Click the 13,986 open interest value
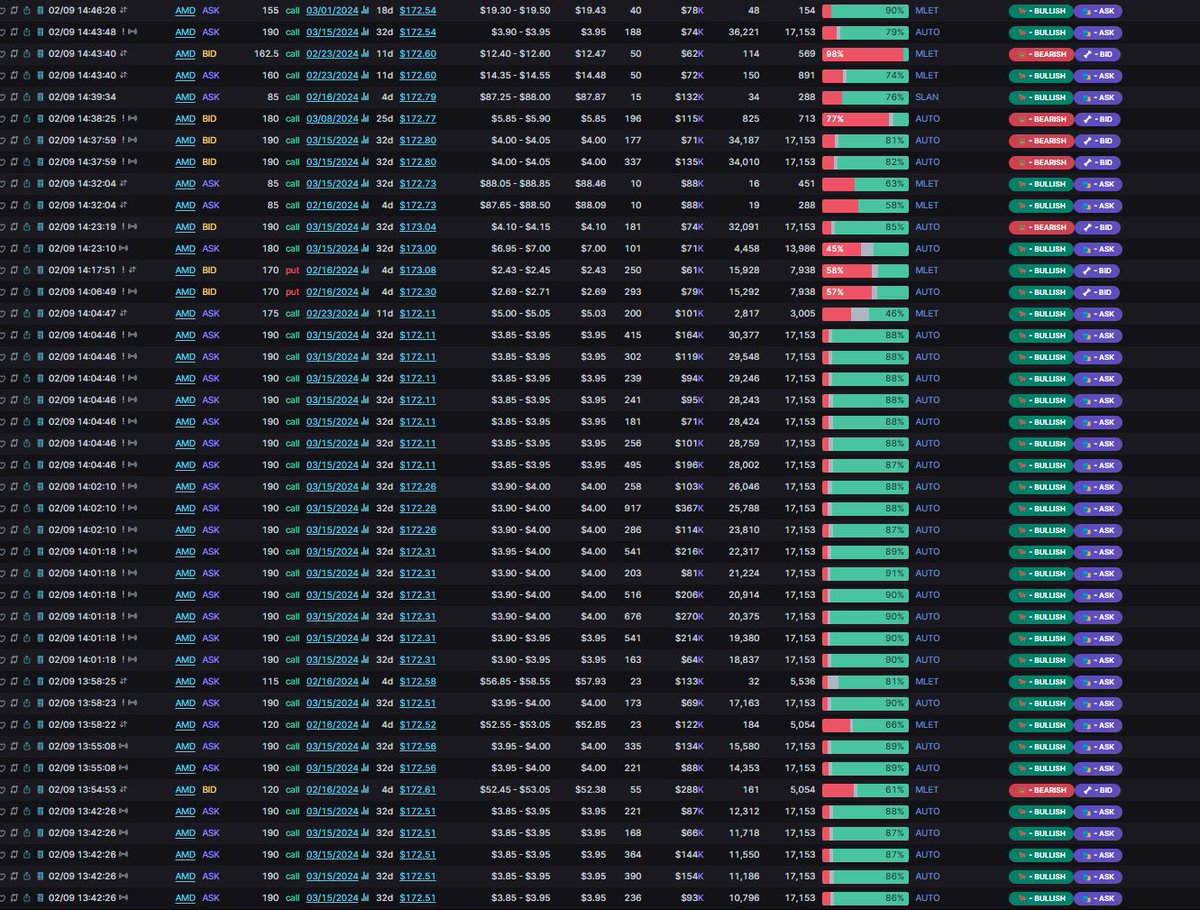This screenshot has width=1200, height=910. [x=800, y=248]
